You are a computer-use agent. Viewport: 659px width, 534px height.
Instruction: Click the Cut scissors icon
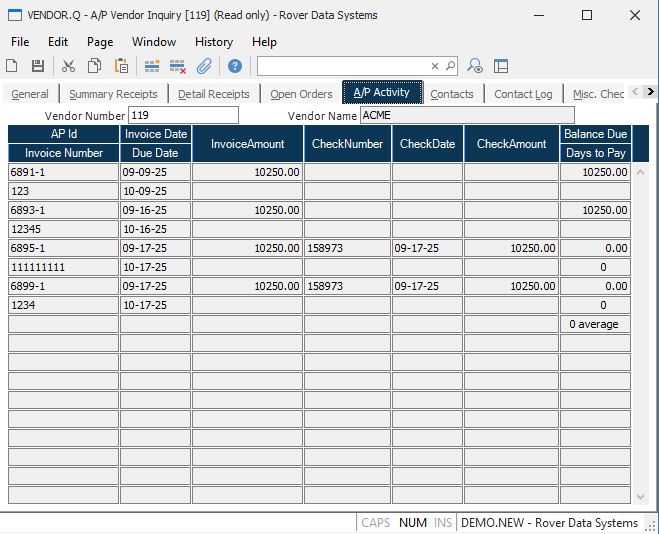point(68,66)
